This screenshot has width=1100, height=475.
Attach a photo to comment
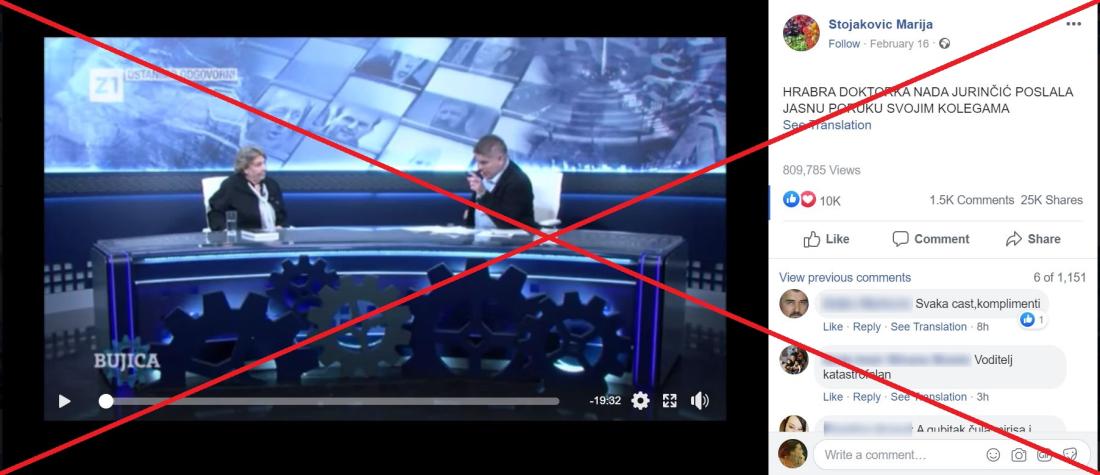1019,455
